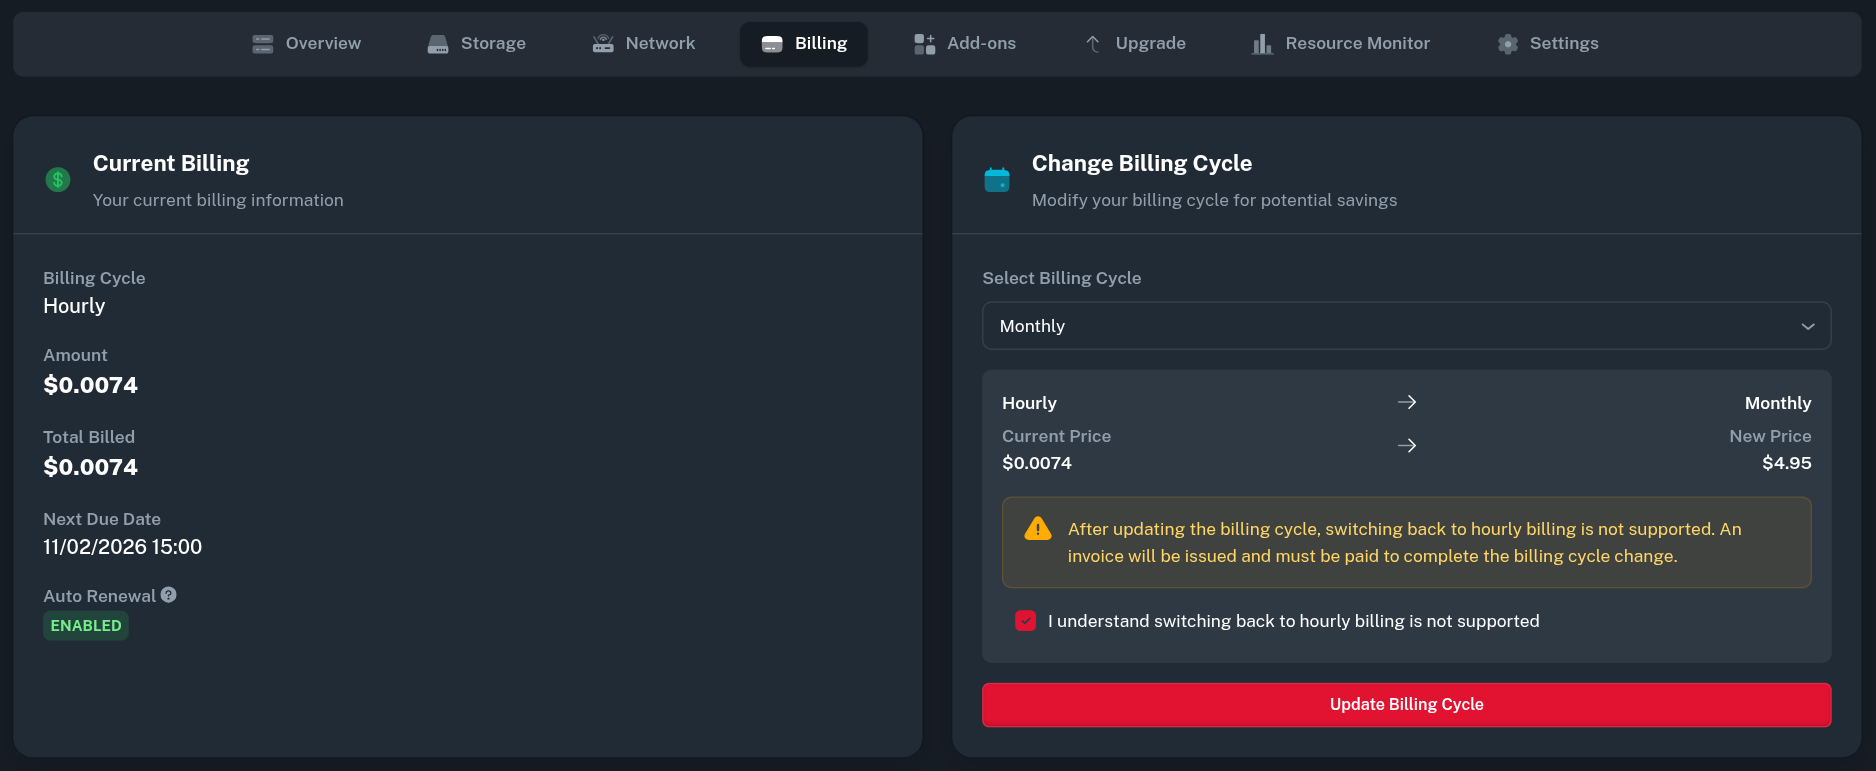Screen dimensions: 1876x771
Task: Click the Upgrade arrow icon
Action: (x=1093, y=44)
